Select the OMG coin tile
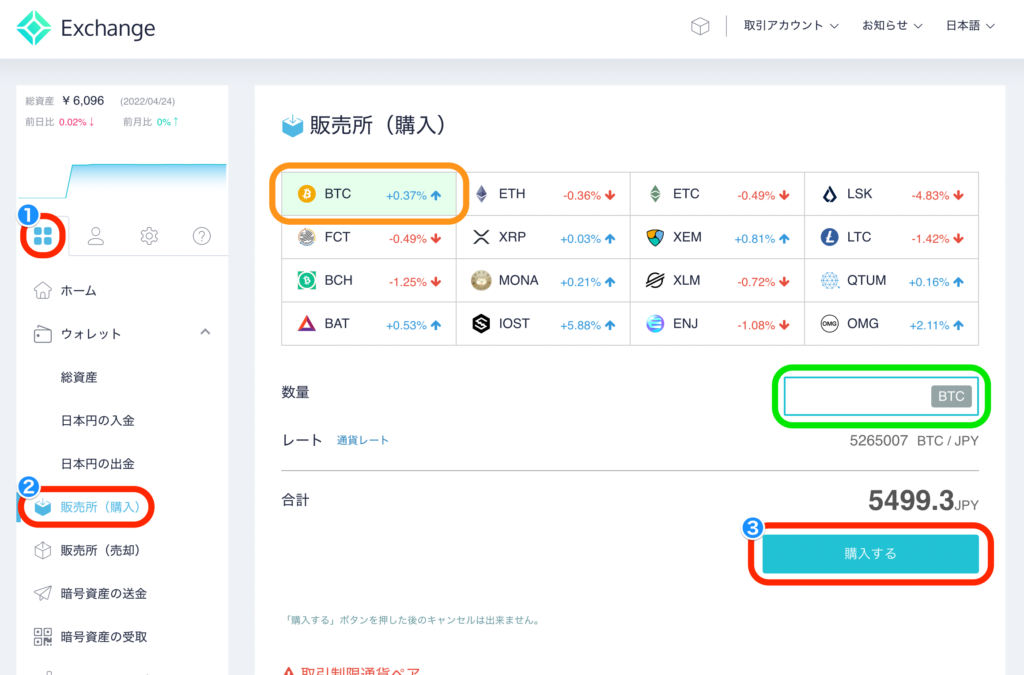Screen dimensions: 1024x675 891,323
